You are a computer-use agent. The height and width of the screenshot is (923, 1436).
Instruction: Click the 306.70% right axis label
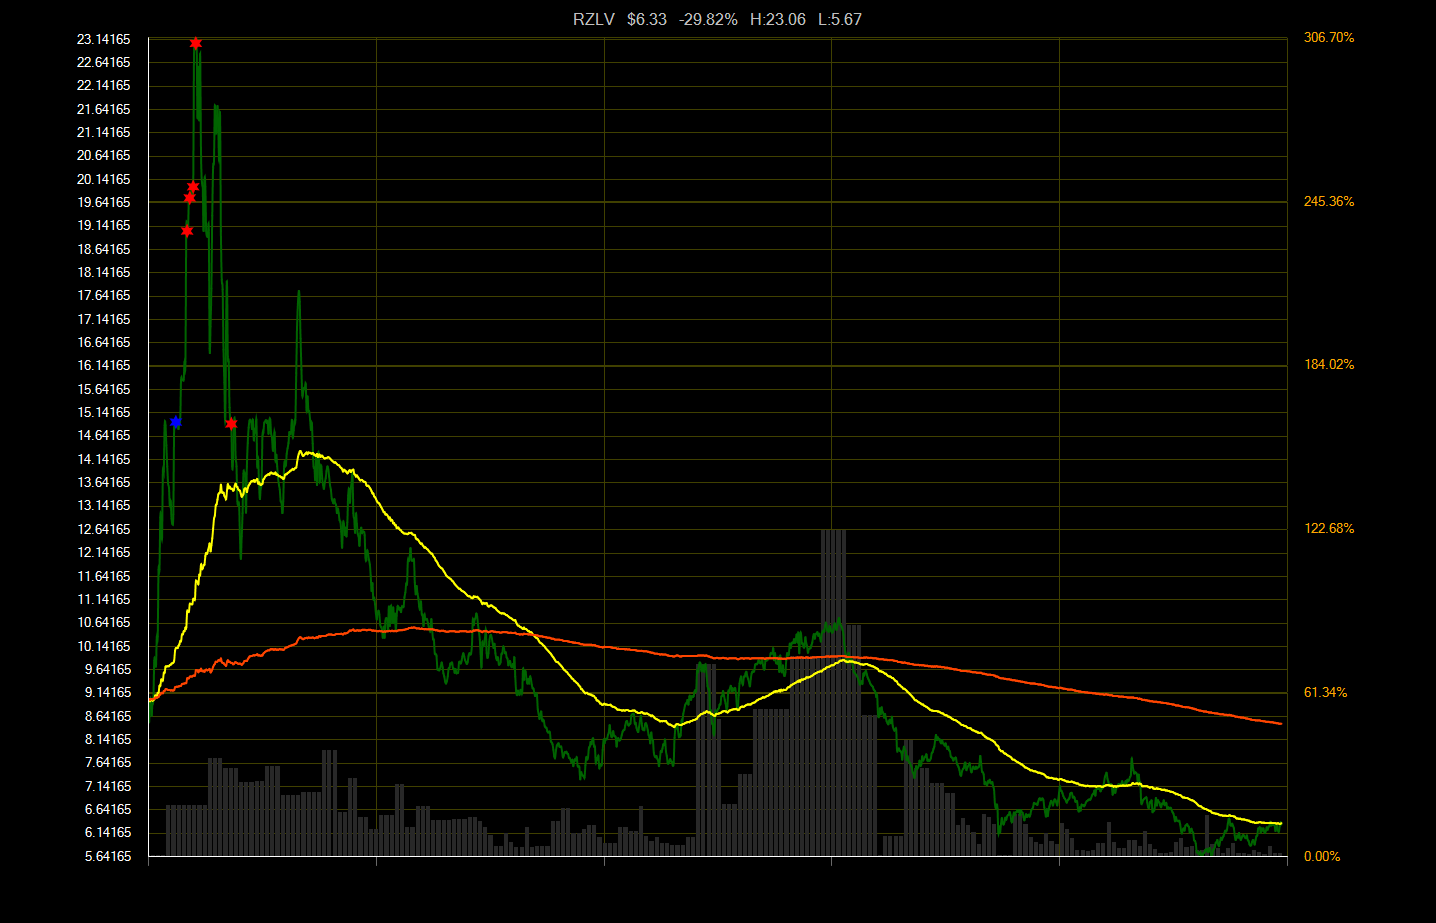1329,37
